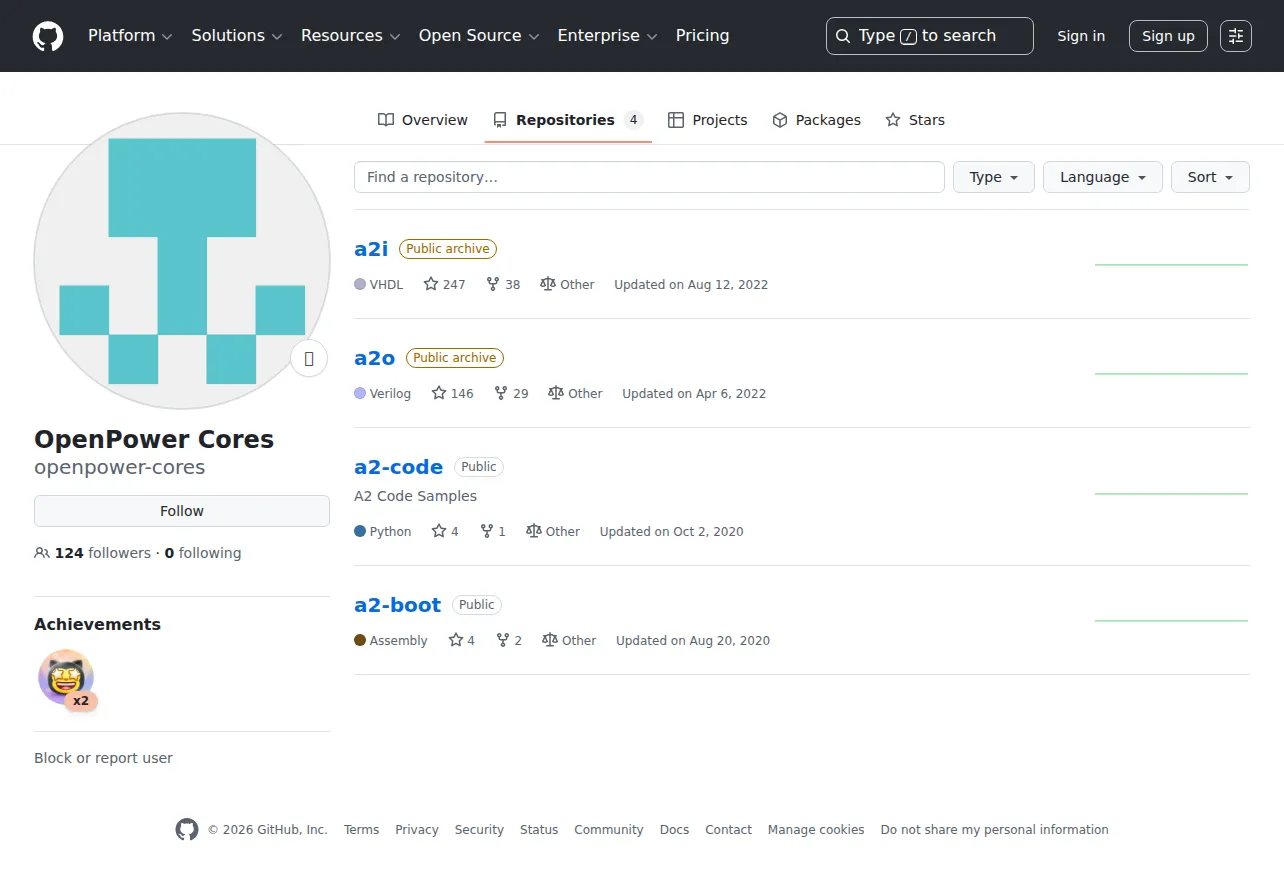
Task: Open the Language filter dropdown
Action: (x=1103, y=177)
